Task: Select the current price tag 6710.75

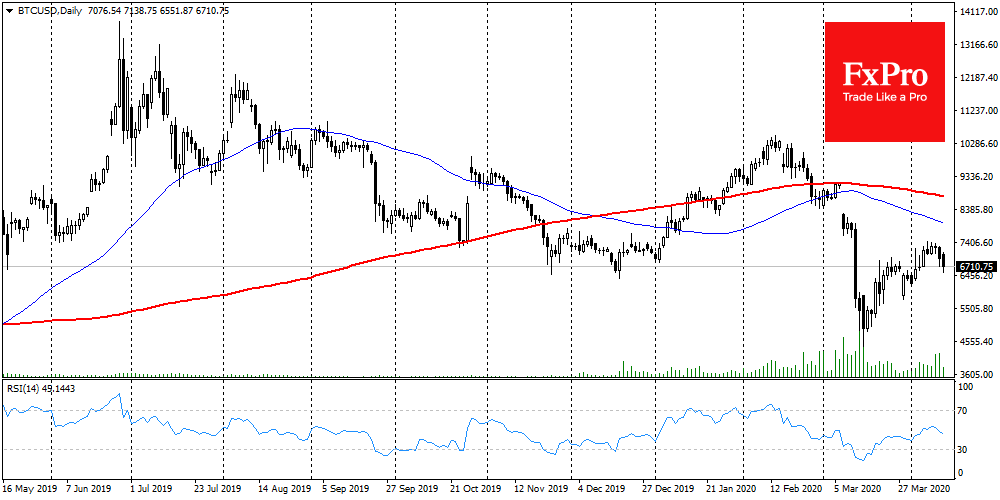Action: click(976, 267)
